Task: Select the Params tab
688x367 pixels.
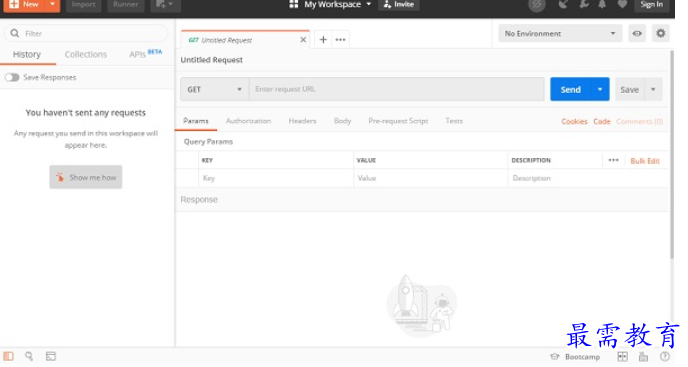Action: coord(196,121)
